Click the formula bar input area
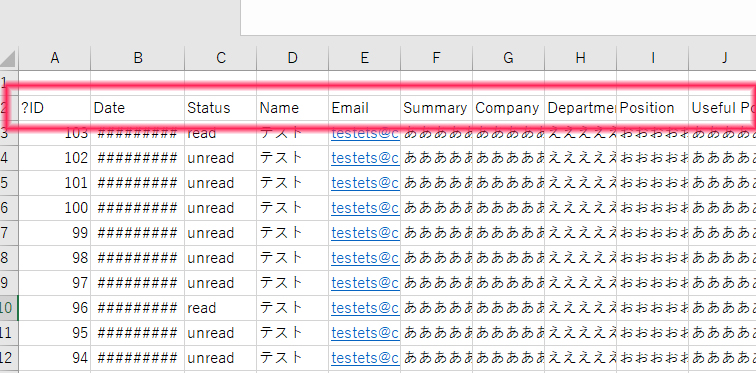The height and width of the screenshot is (373, 756). pos(498,17)
